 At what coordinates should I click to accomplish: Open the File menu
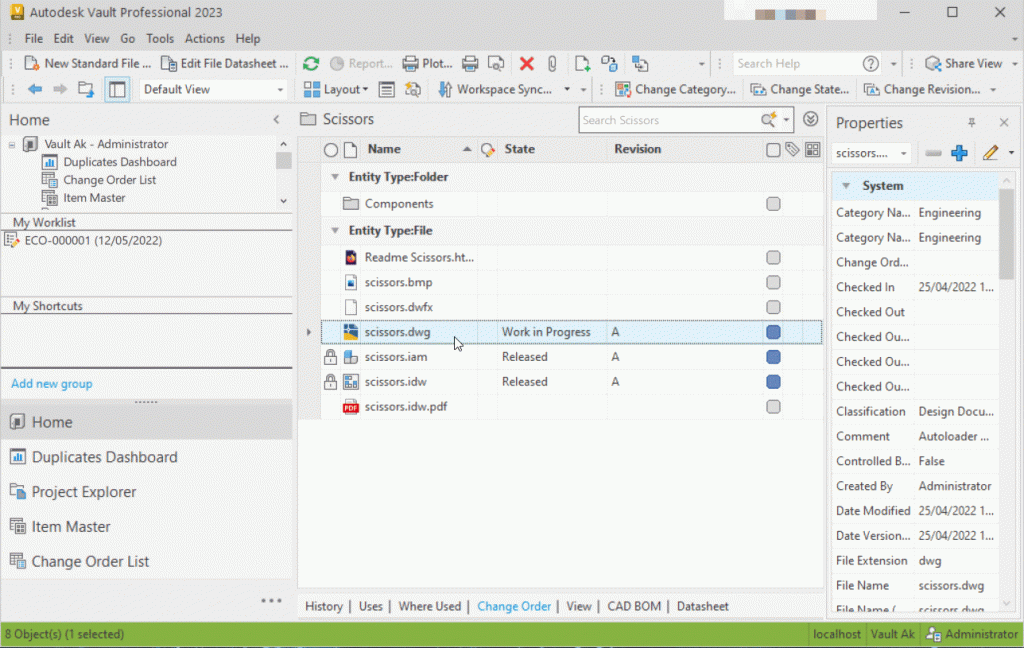coord(33,39)
